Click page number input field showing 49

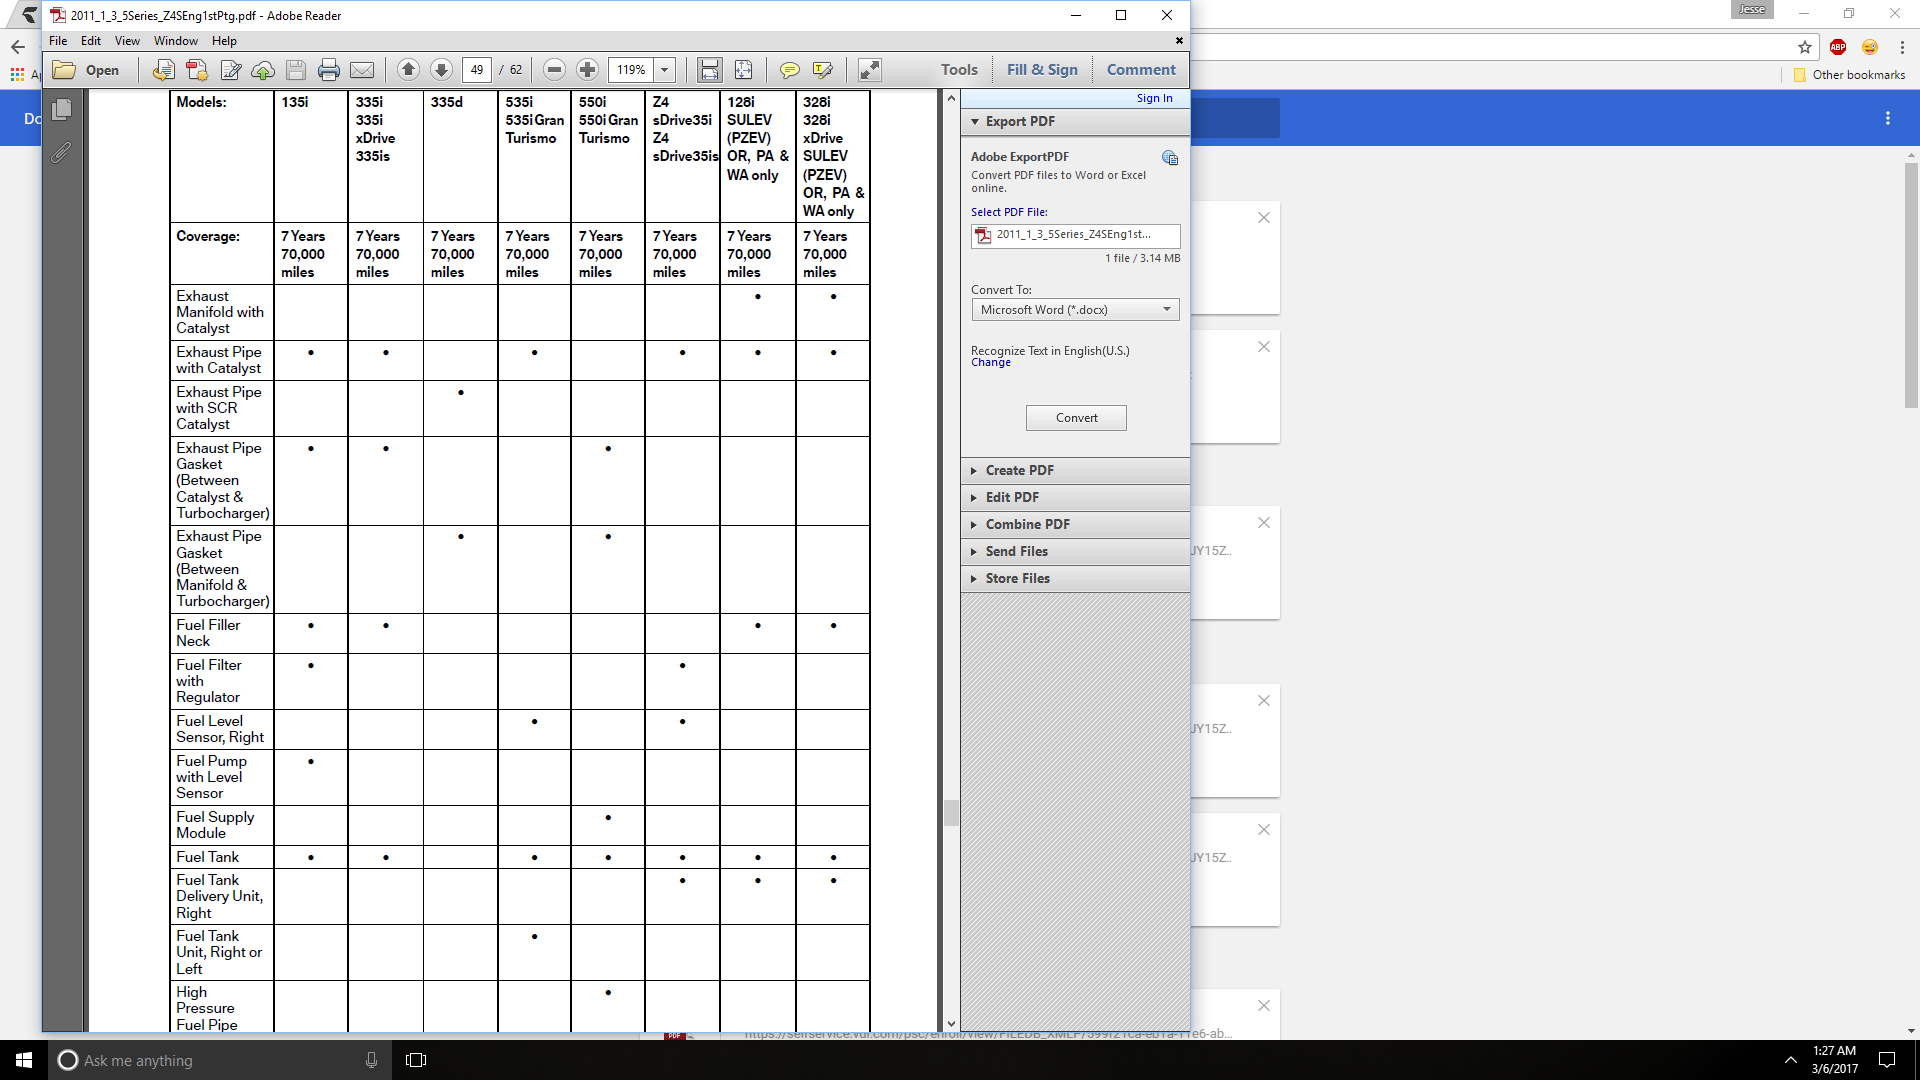[477, 70]
